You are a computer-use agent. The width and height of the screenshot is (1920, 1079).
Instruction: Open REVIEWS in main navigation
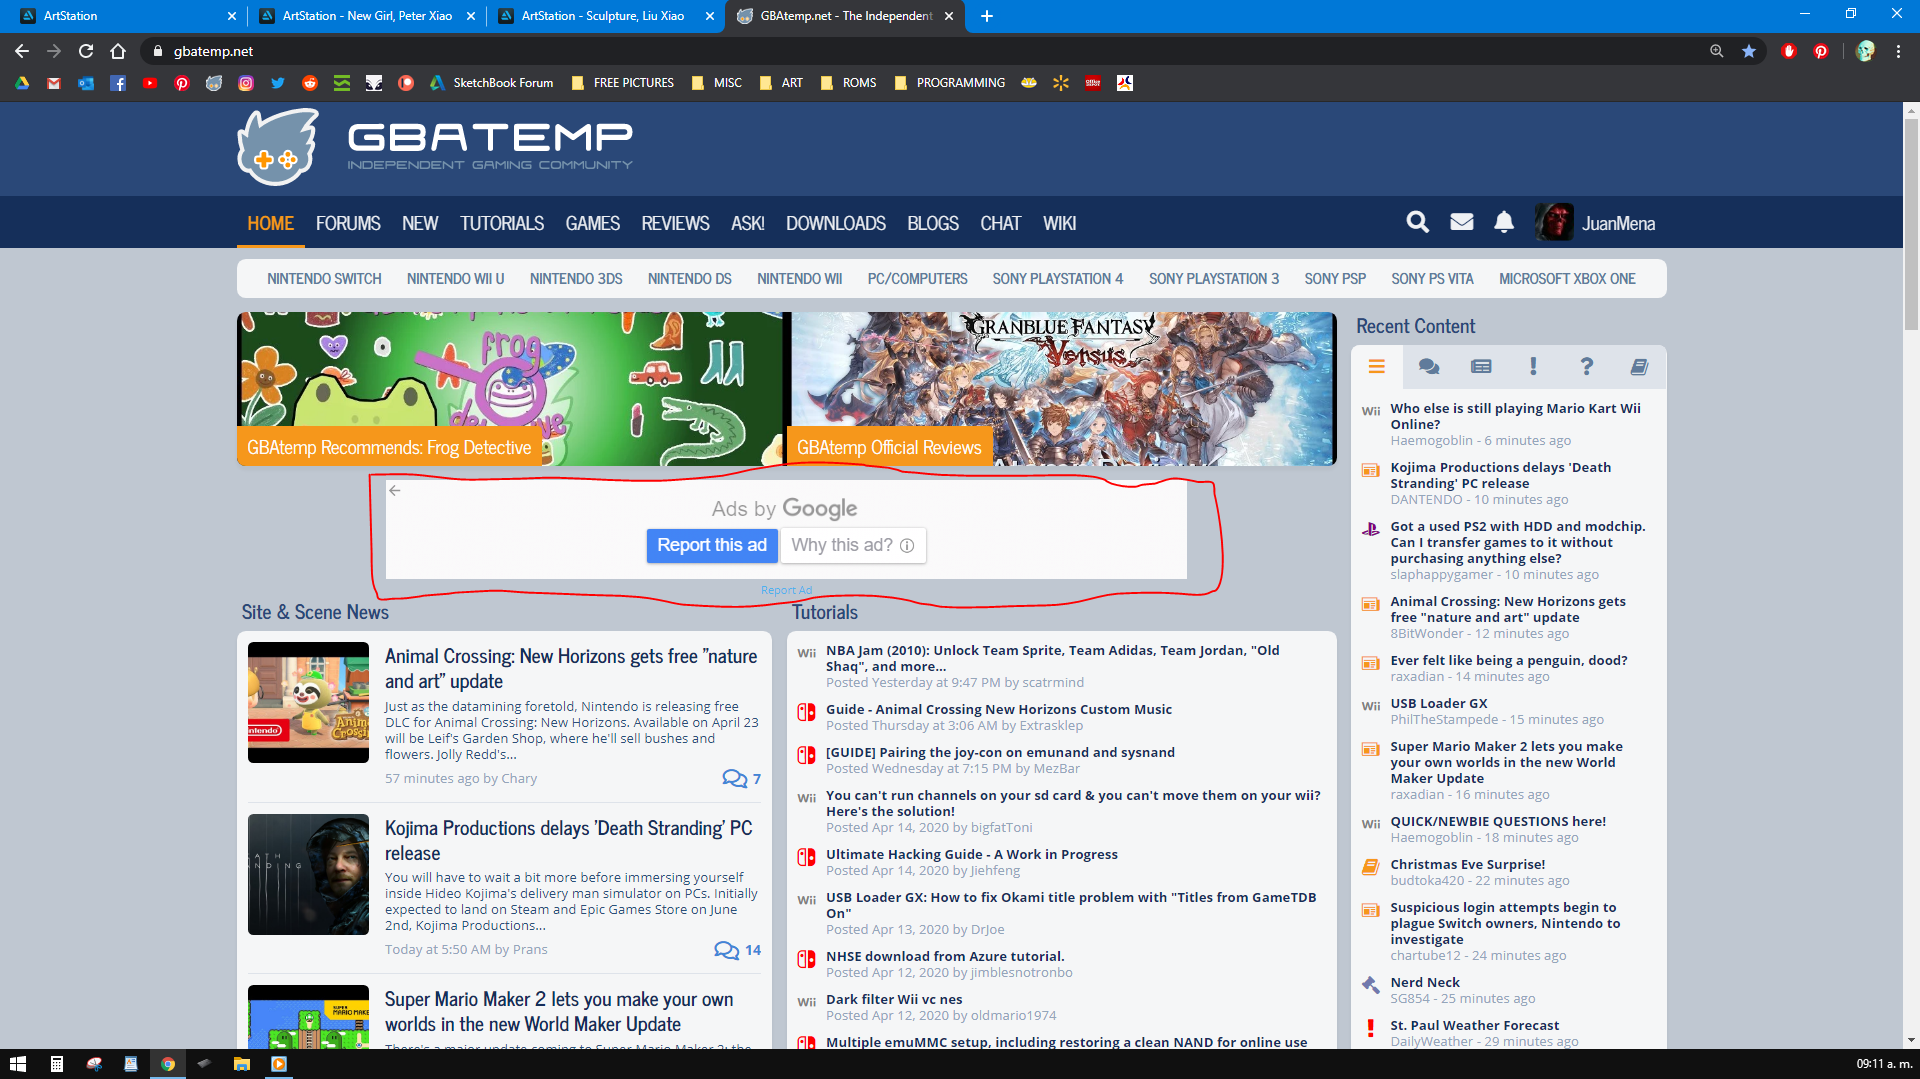click(675, 223)
